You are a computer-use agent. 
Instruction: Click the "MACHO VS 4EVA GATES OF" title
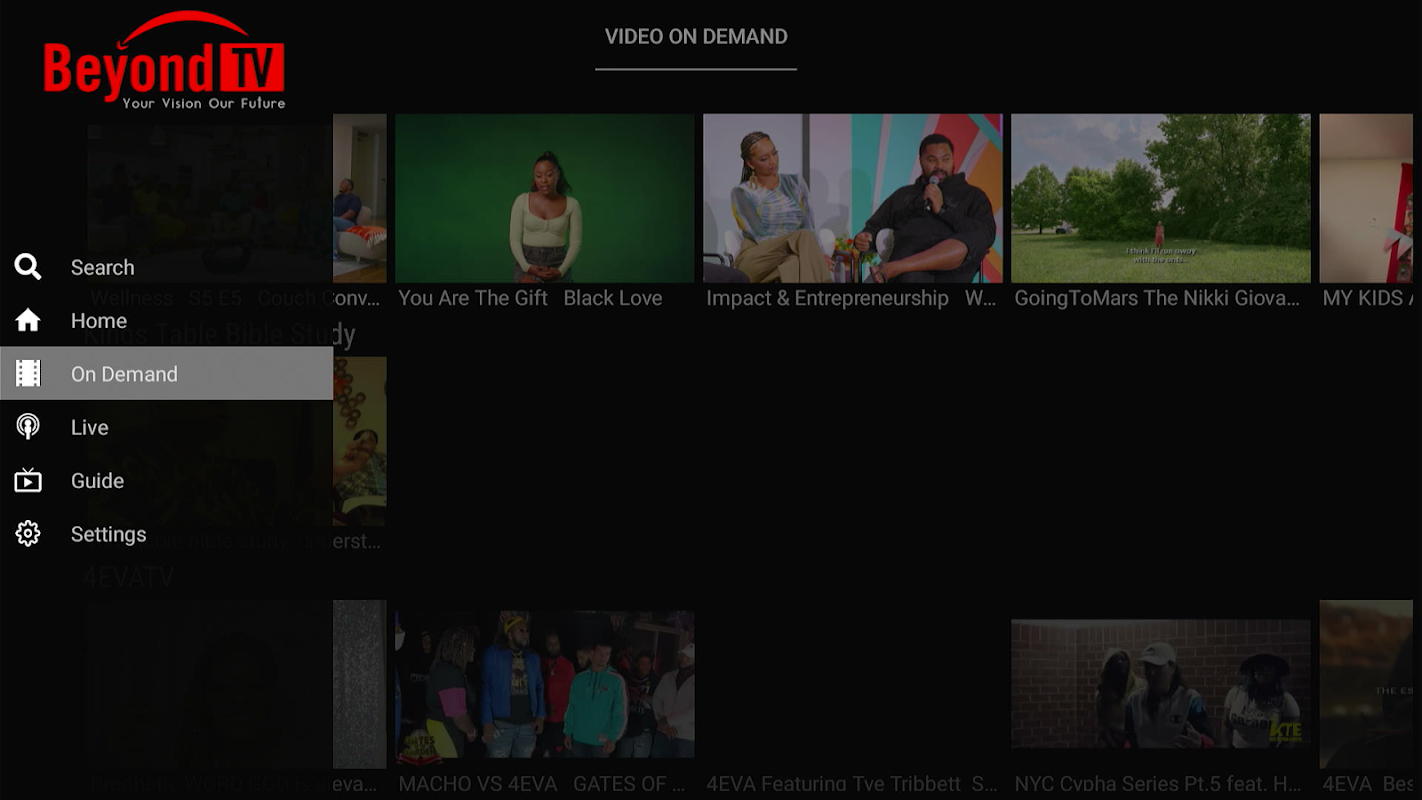click(542, 785)
